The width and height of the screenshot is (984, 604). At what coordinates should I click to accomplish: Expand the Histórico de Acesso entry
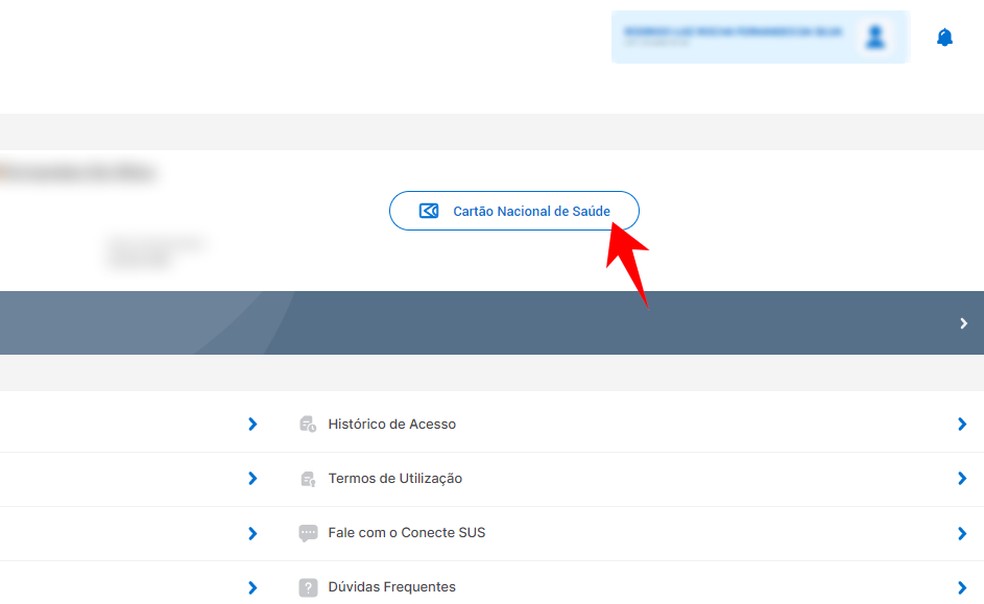pyautogui.click(x=963, y=423)
